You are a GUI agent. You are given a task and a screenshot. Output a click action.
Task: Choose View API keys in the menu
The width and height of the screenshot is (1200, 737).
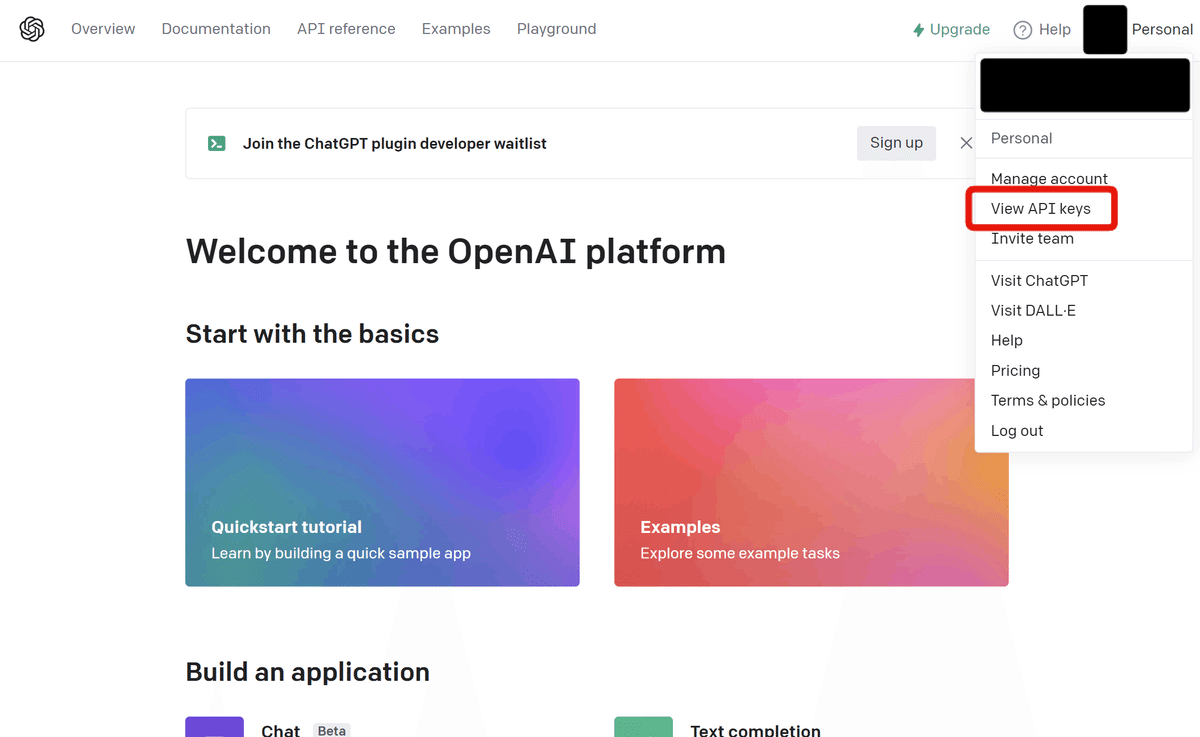click(x=1040, y=209)
